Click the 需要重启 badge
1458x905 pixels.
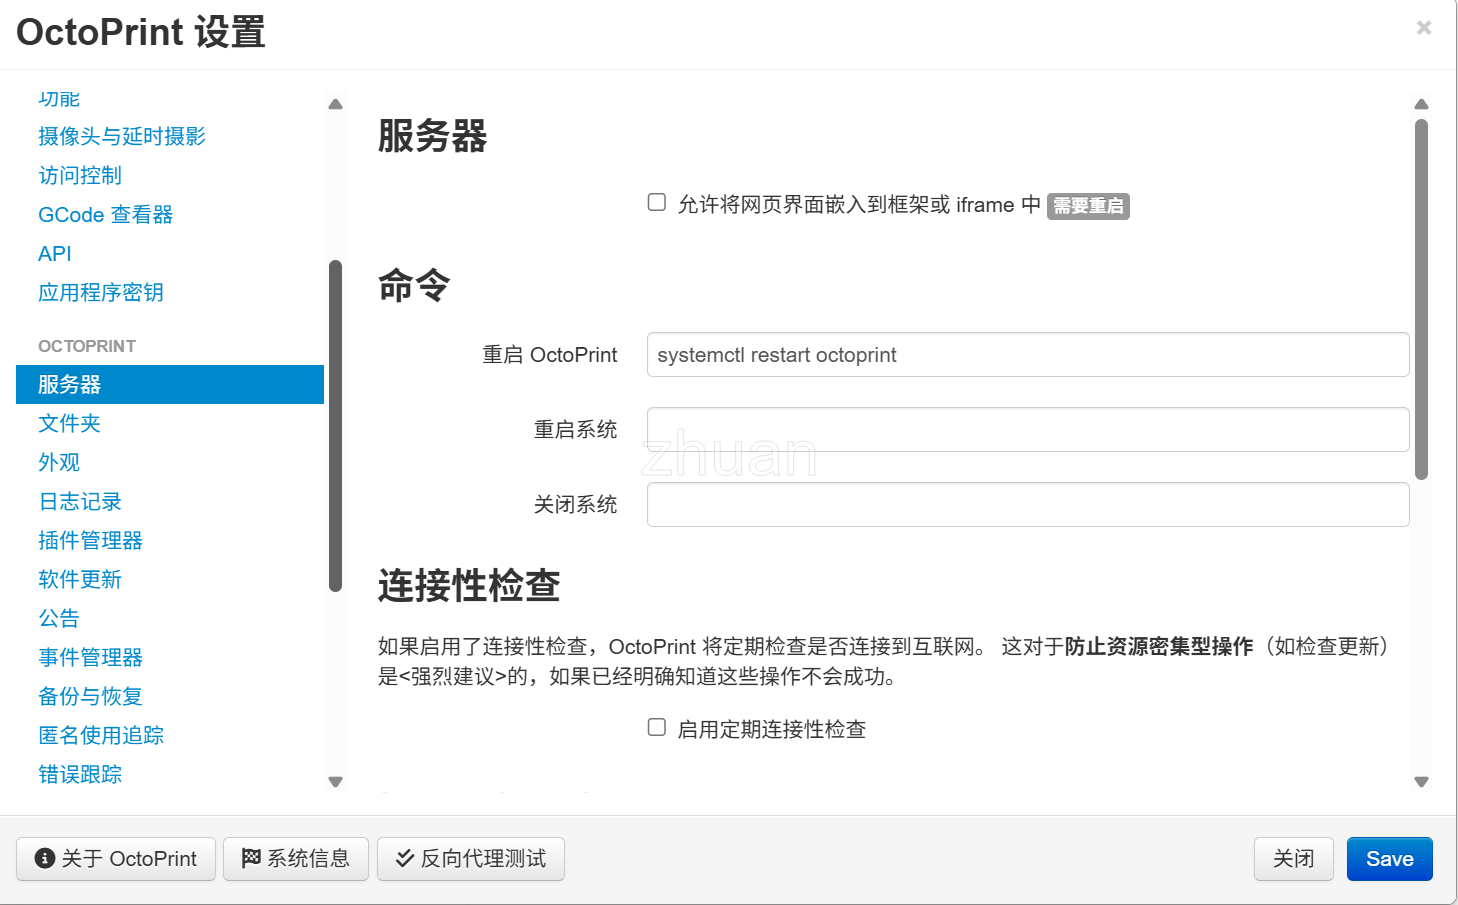(1088, 206)
